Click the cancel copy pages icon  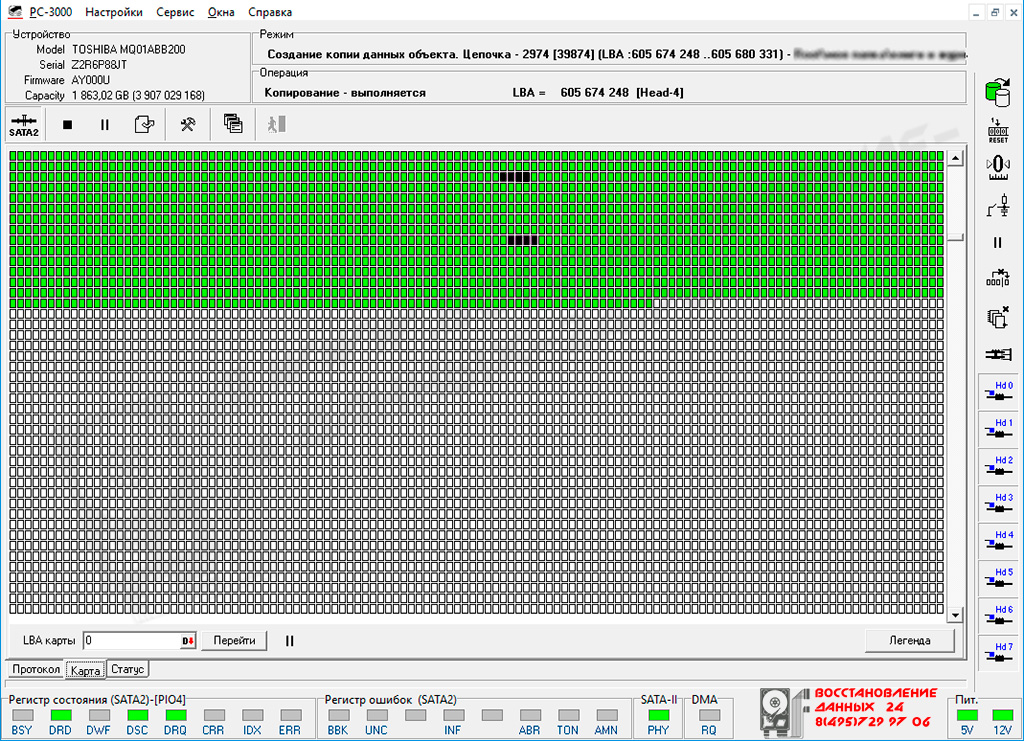pos(998,317)
